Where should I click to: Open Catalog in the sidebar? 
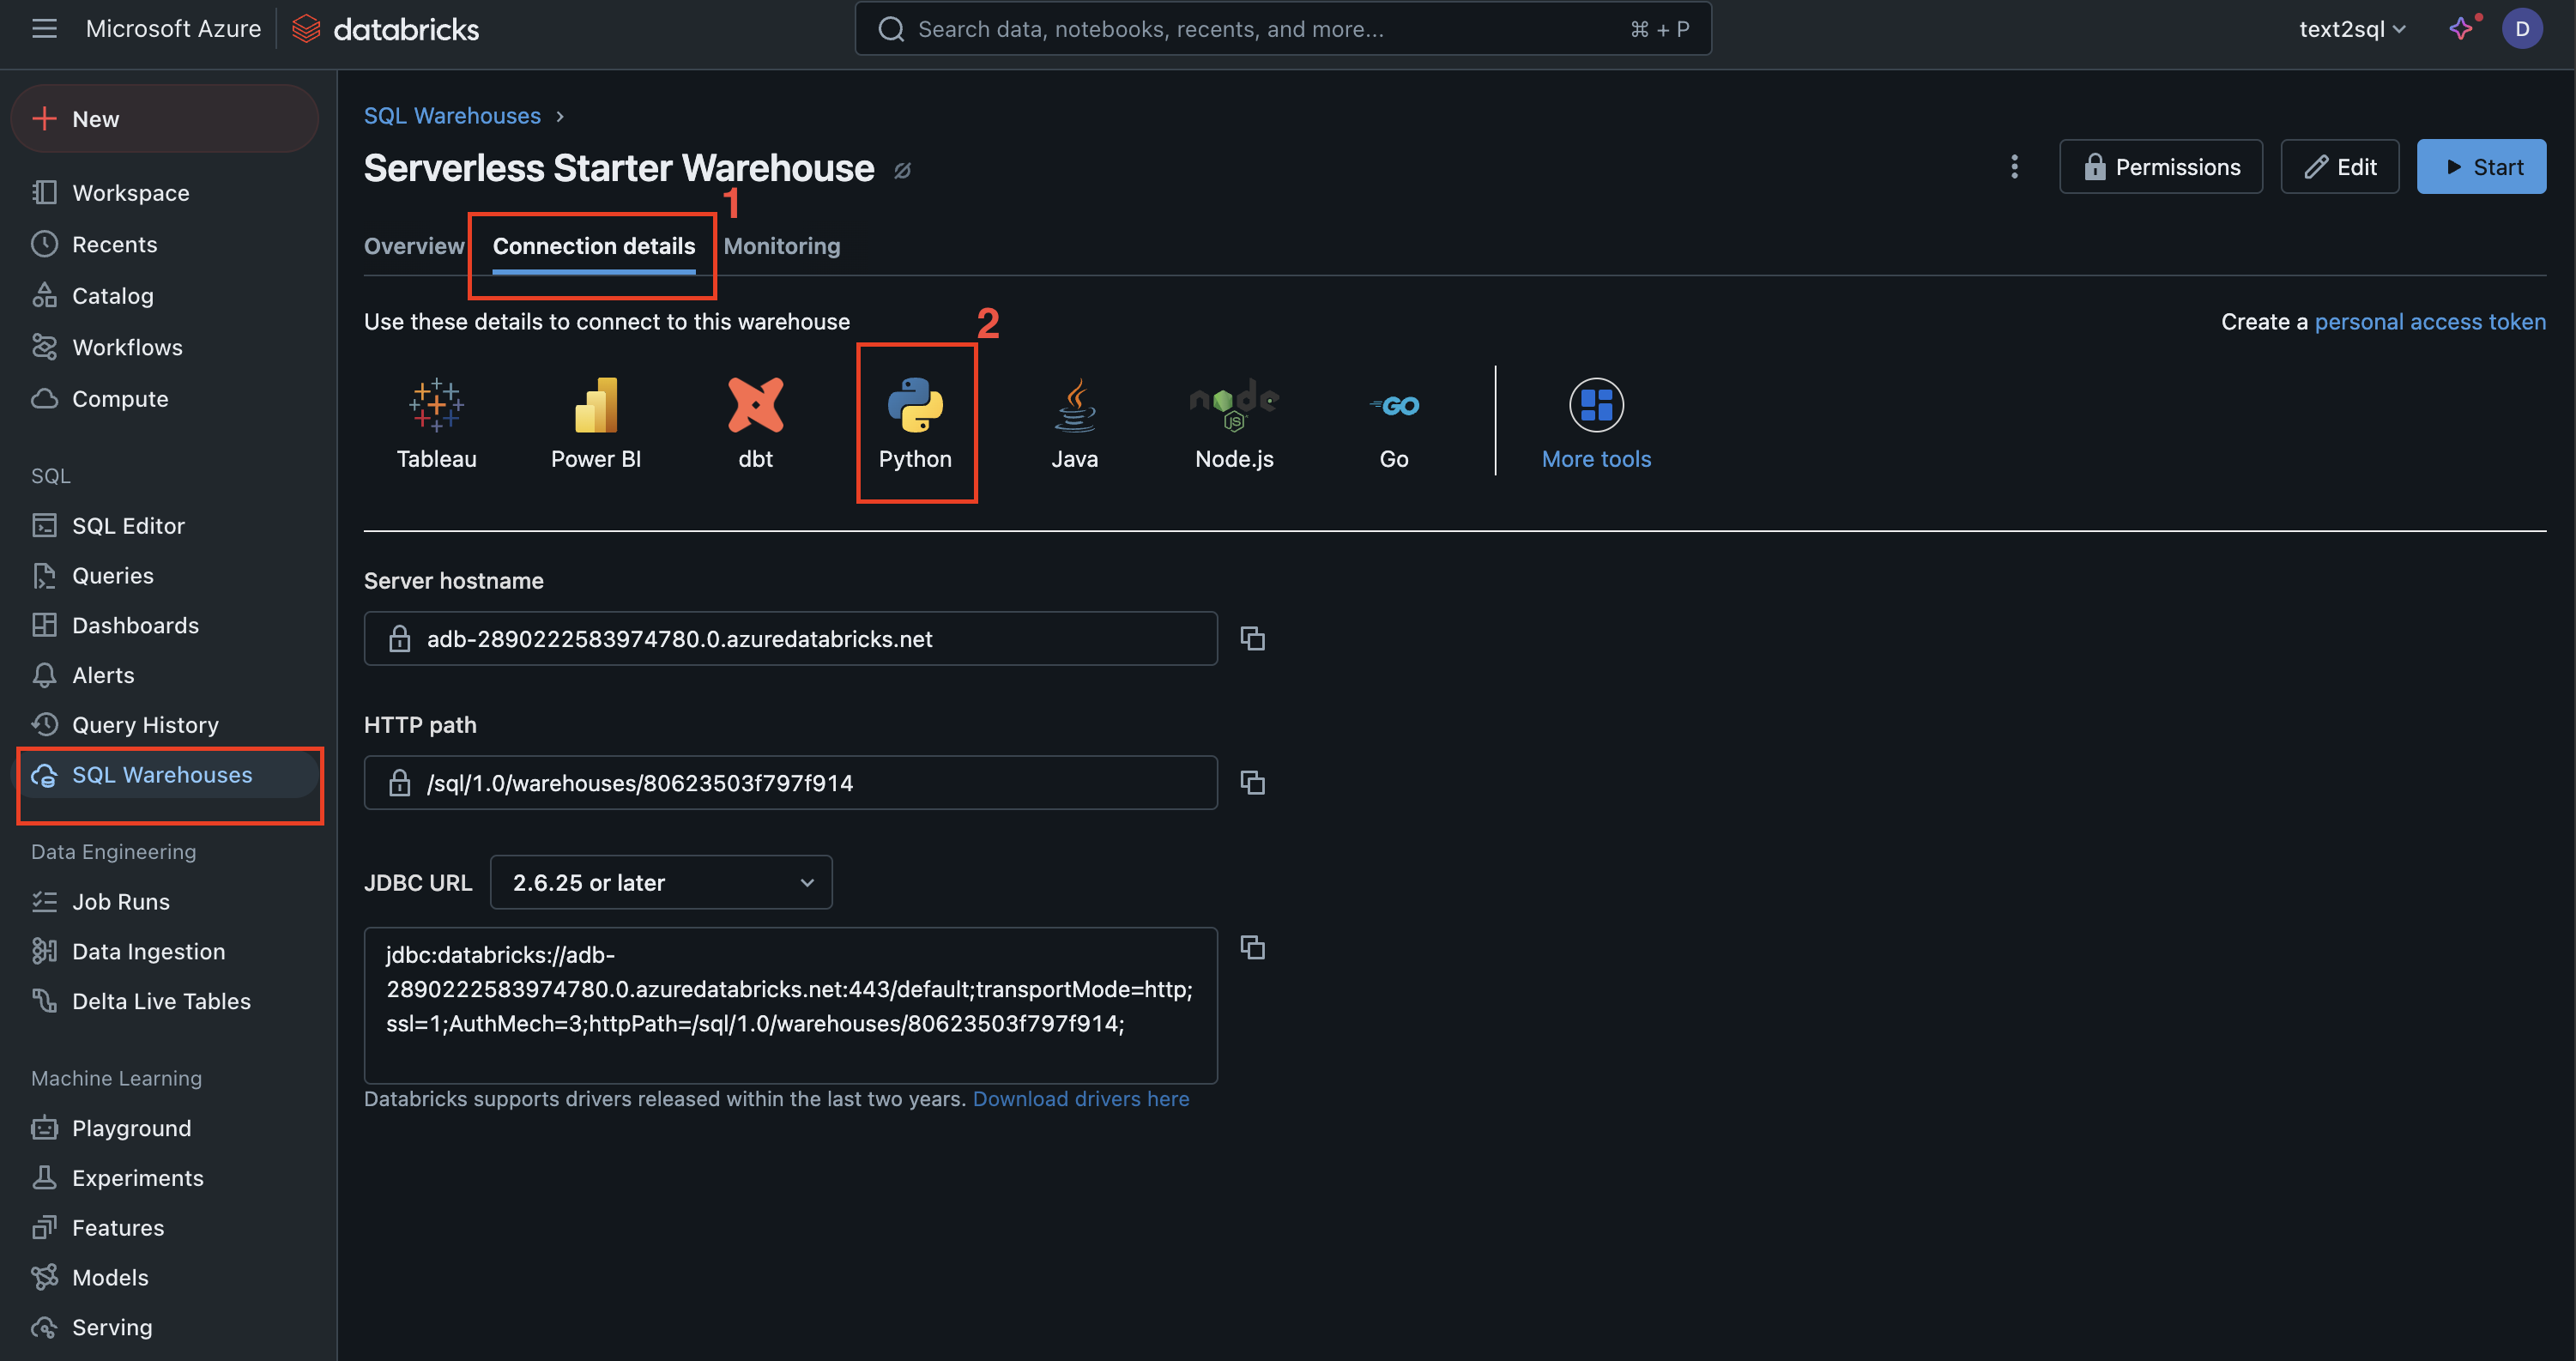(112, 296)
